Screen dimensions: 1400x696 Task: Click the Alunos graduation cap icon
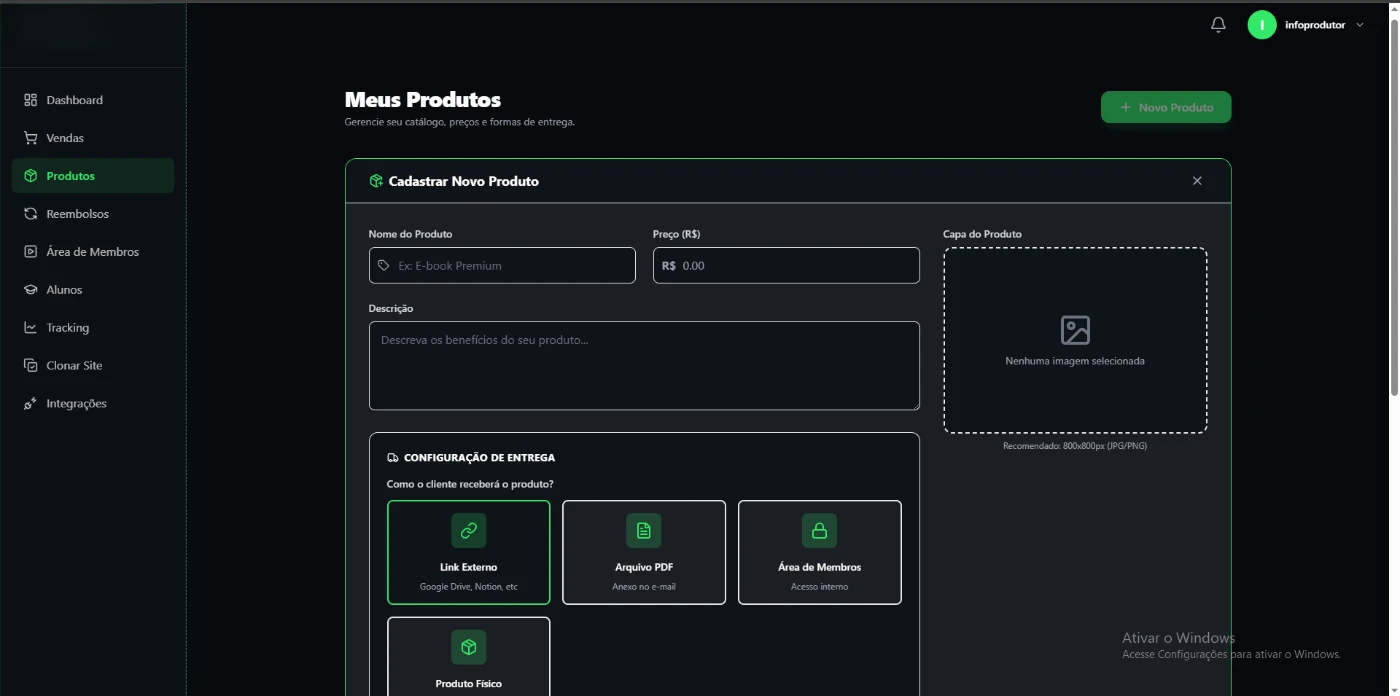pyautogui.click(x=31, y=290)
